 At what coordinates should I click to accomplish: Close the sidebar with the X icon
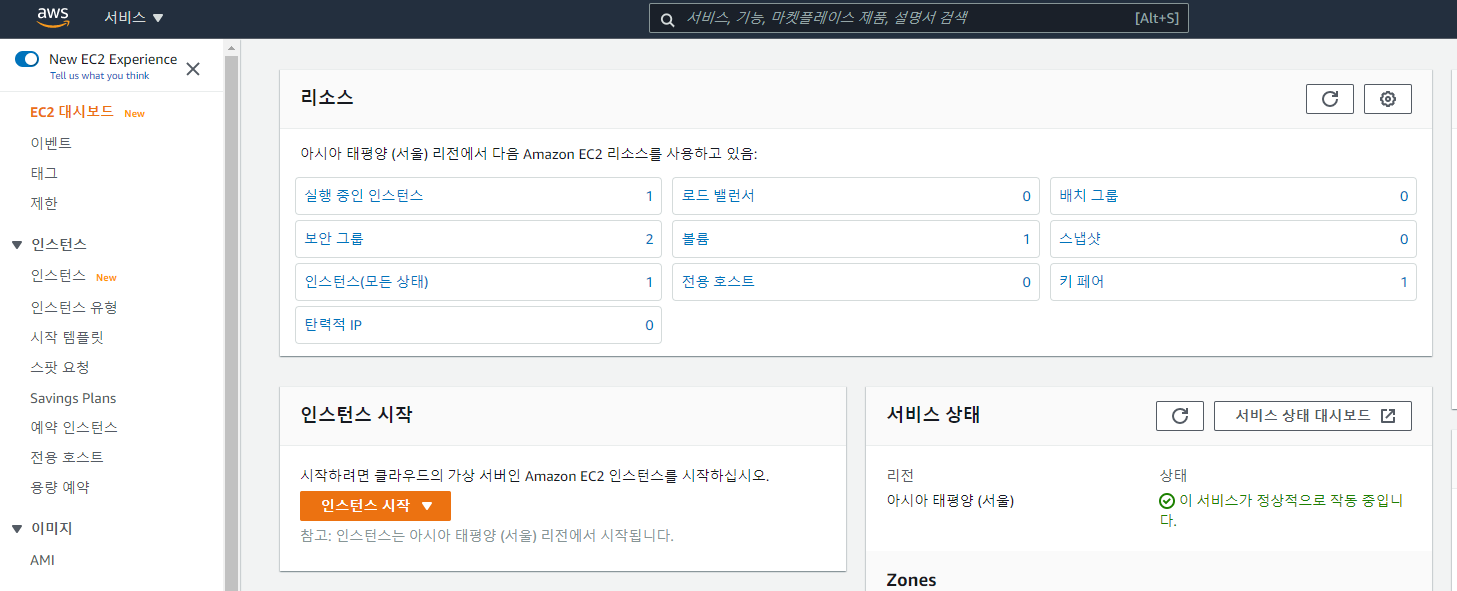tap(193, 68)
